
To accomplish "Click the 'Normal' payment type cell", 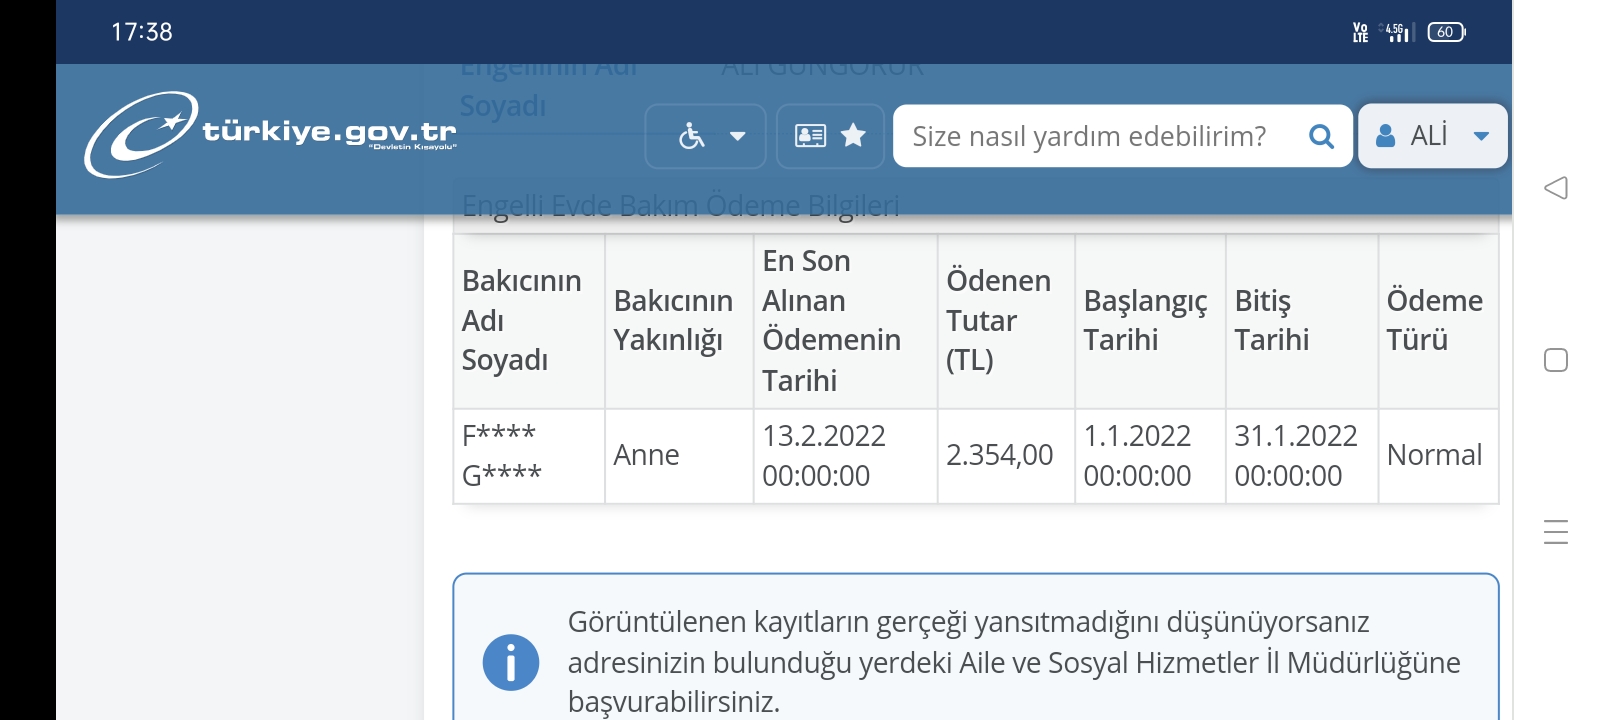I will coord(1434,456).
